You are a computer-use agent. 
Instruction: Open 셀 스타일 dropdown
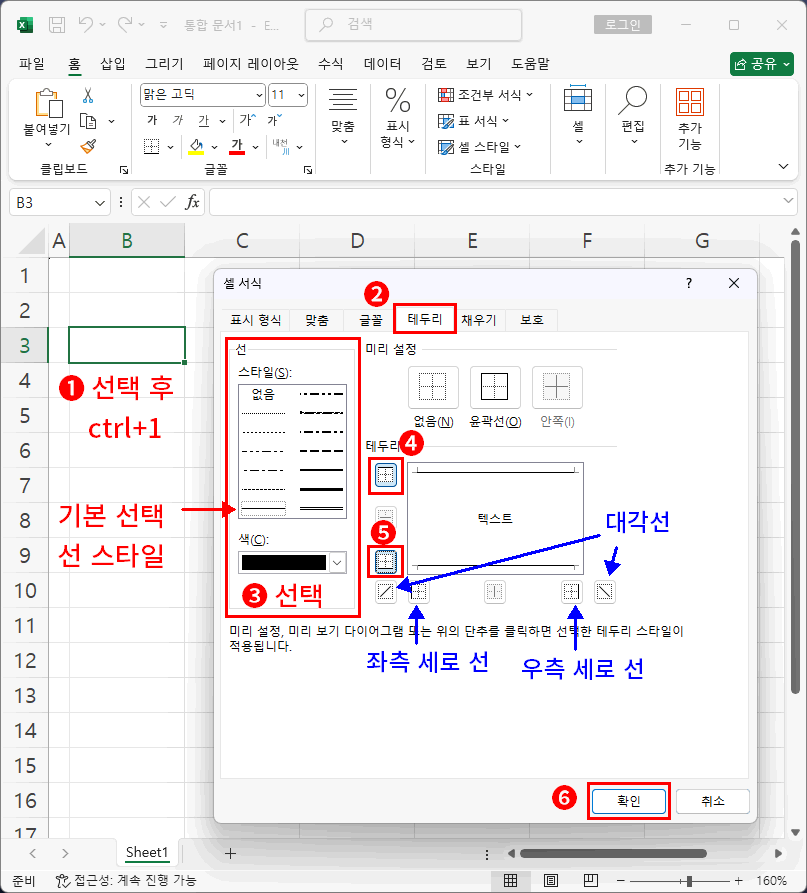coord(480,146)
